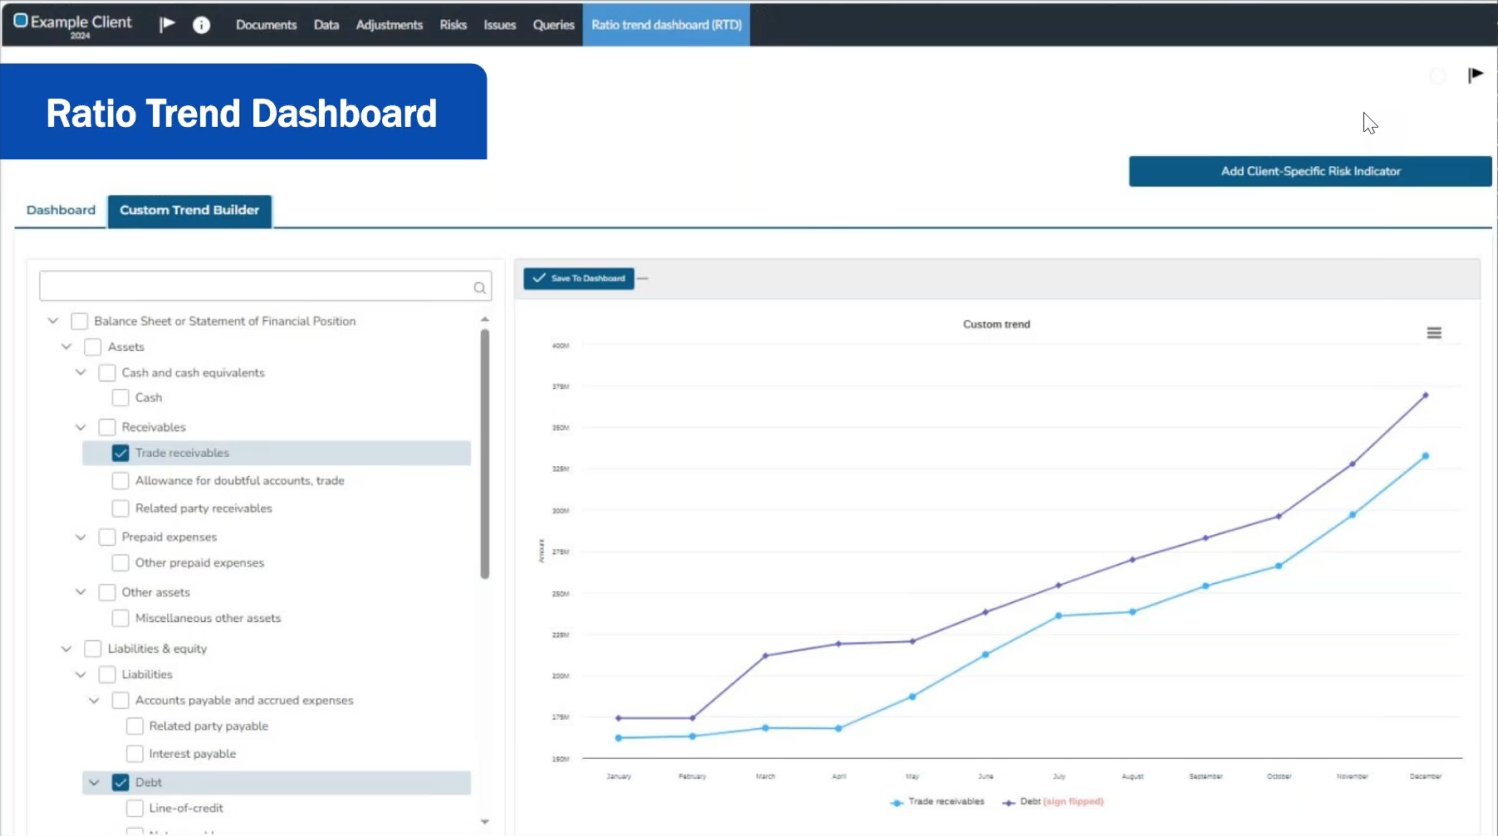Open the Adjustments menu item
Image resolution: width=1498 pixels, height=836 pixels.
coord(389,25)
